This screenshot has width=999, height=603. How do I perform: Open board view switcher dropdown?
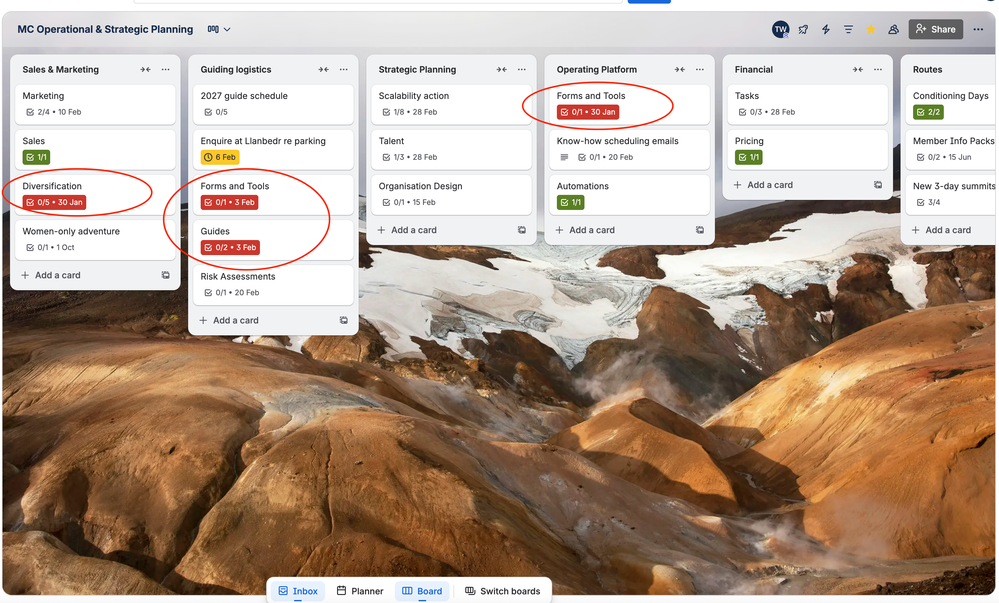pos(219,29)
